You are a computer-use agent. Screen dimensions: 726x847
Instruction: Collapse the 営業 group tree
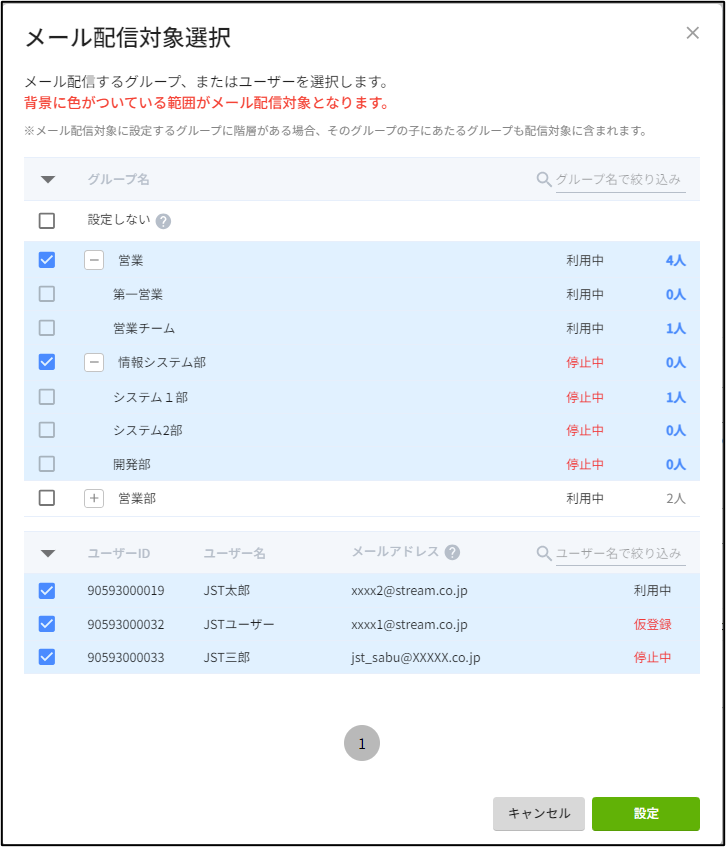point(94,260)
